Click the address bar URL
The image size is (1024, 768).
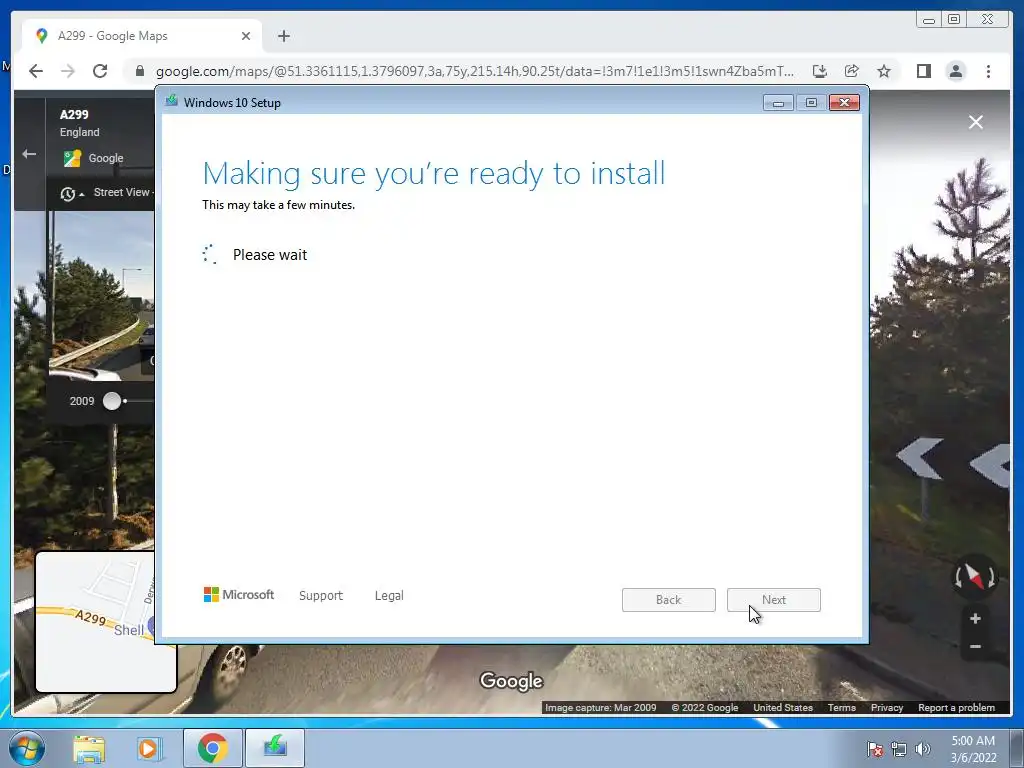(475, 71)
